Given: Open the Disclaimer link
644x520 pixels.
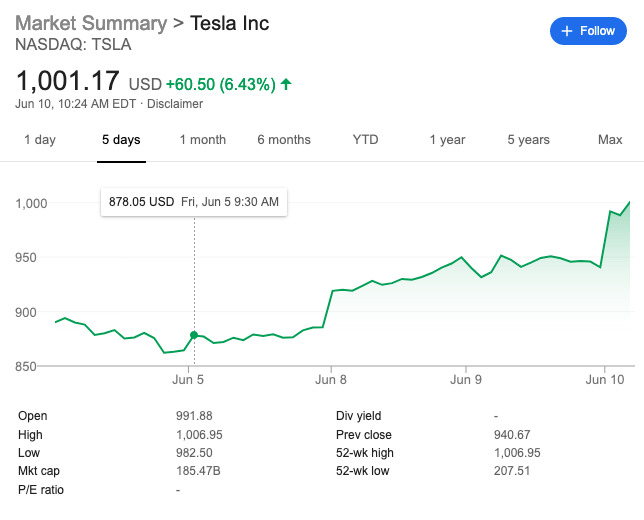Looking at the screenshot, I should tap(175, 104).
